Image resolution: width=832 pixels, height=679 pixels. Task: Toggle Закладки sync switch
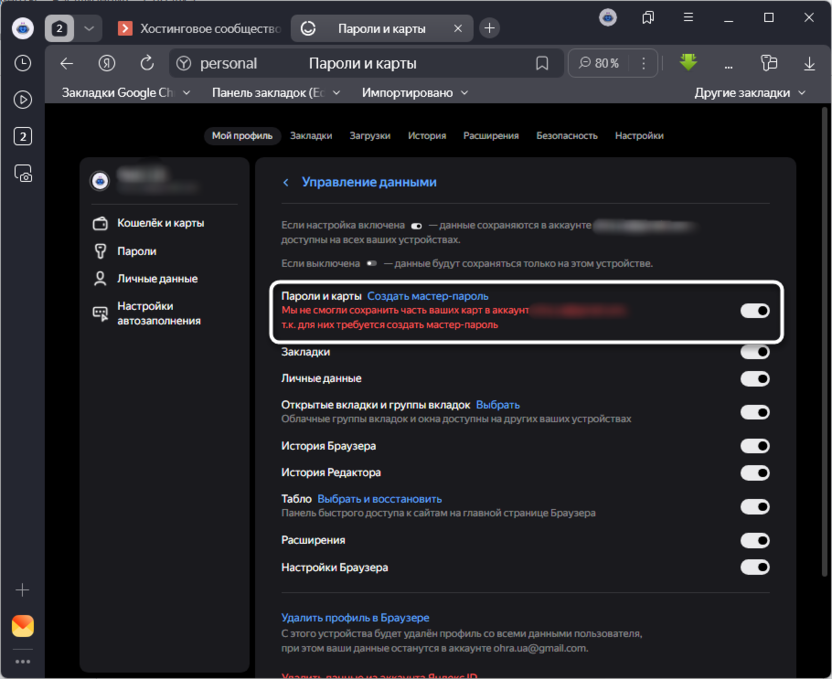tap(755, 352)
